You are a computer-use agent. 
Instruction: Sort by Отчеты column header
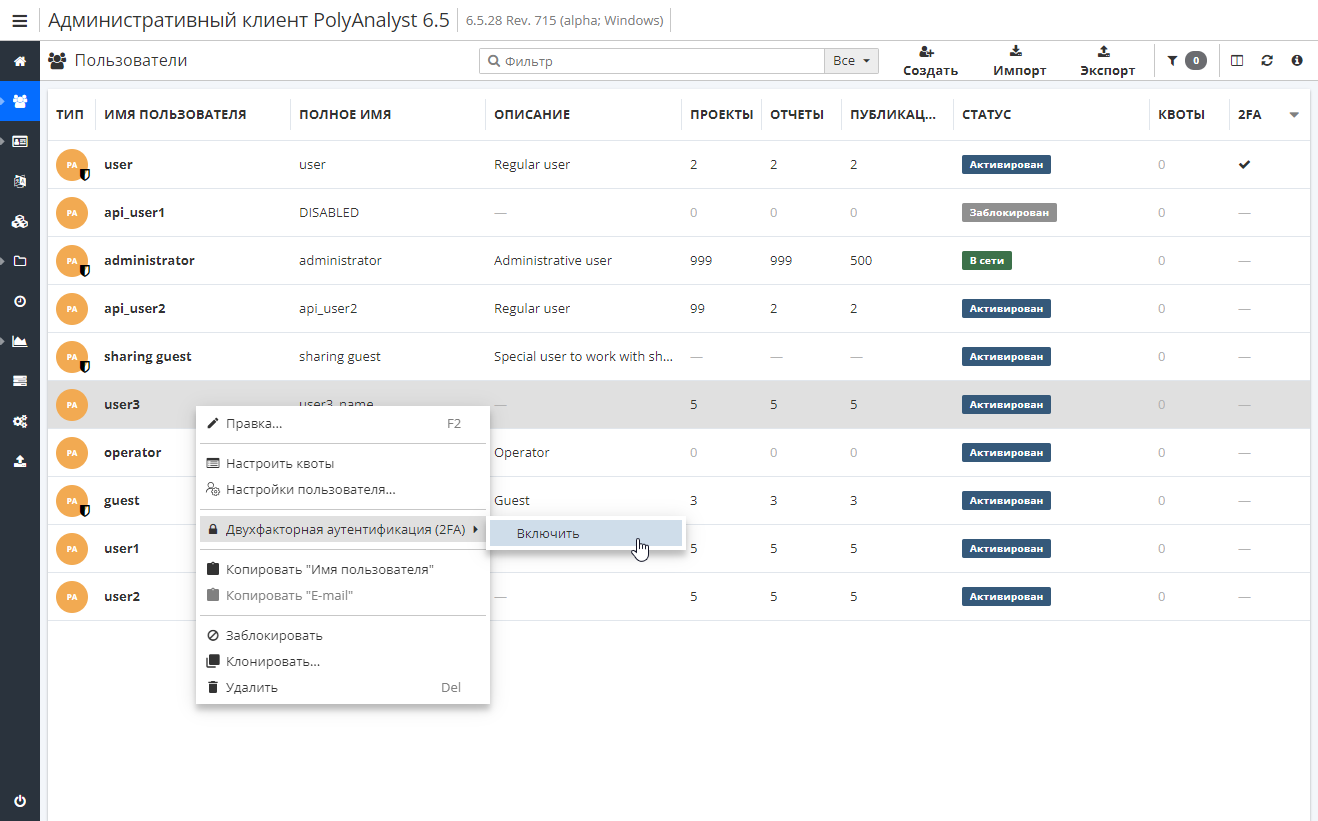pyautogui.click(x=797, y=115)
